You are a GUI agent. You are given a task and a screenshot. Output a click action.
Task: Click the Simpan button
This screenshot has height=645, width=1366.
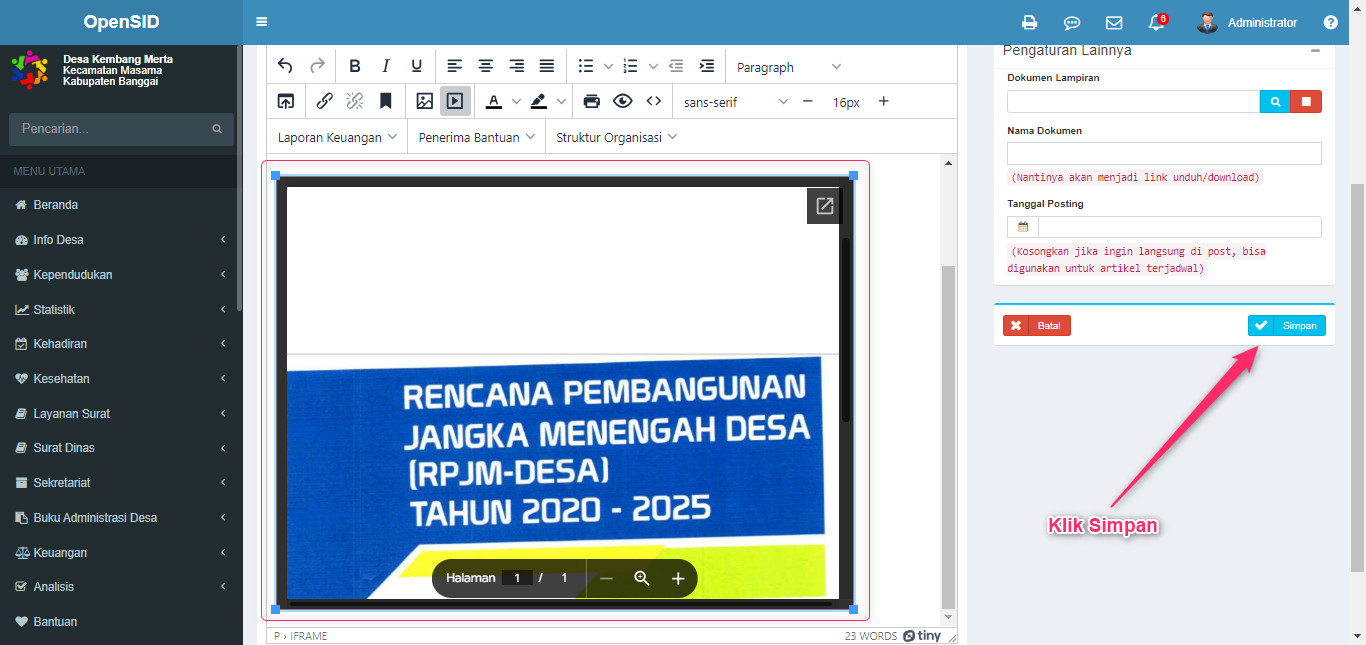1287,325
